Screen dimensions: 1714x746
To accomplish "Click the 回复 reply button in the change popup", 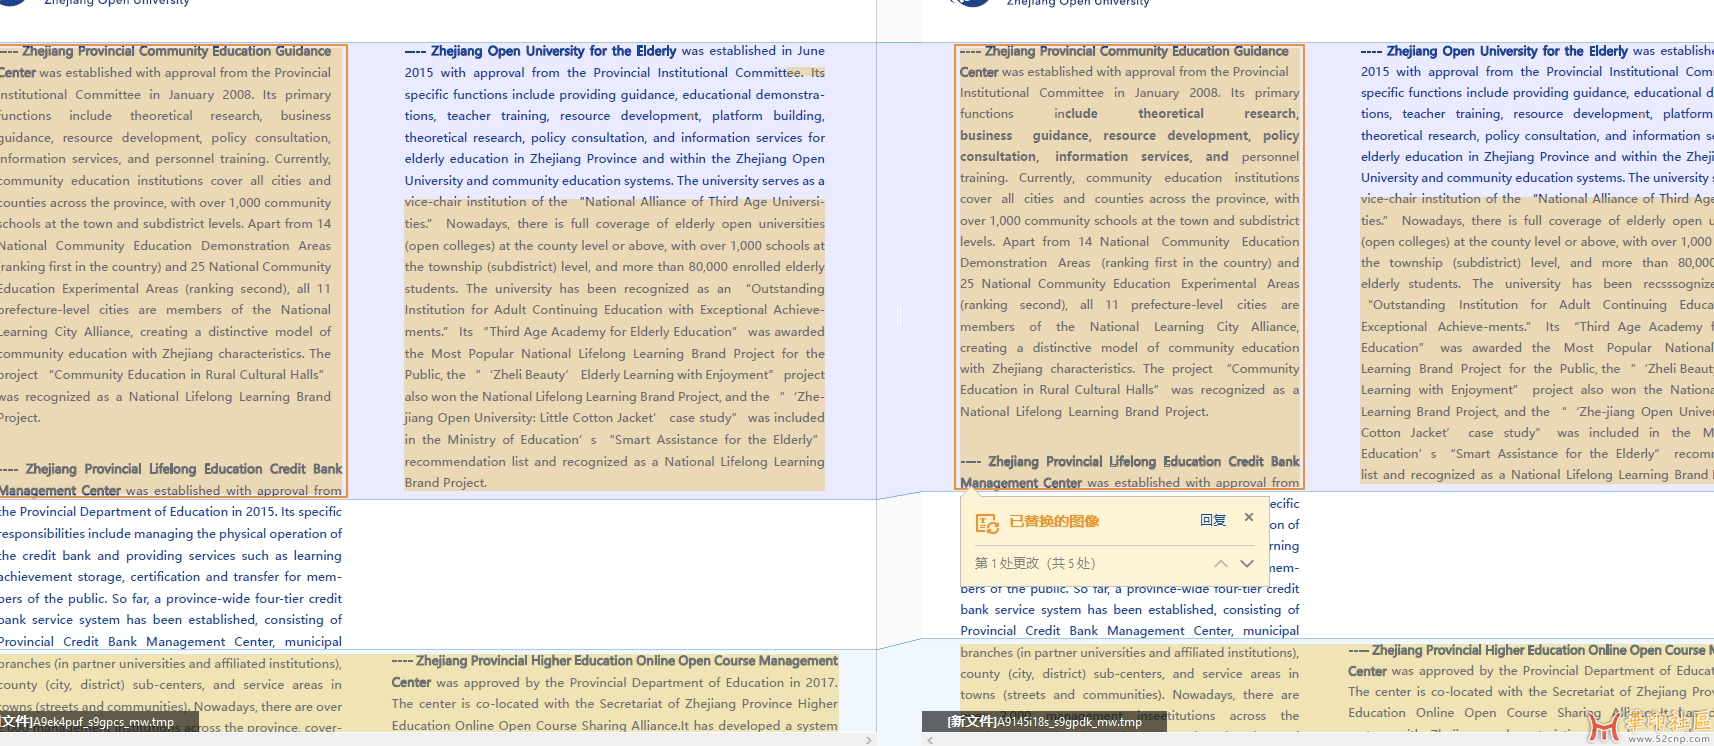I will (x=1213, y=520).
